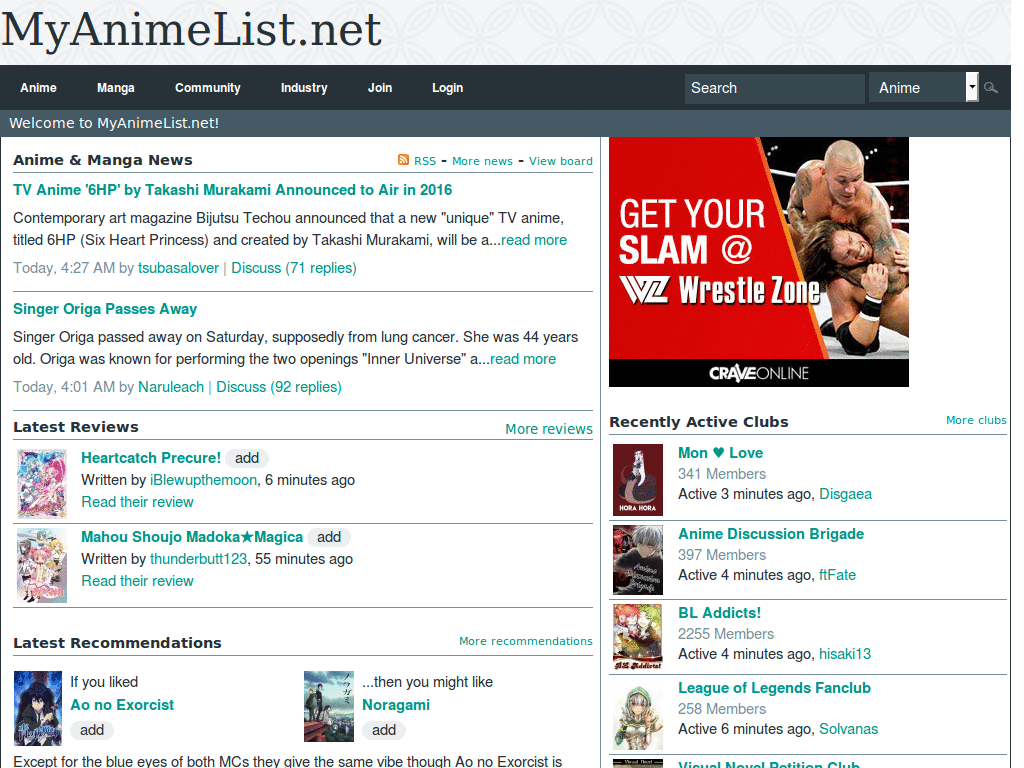Click the orange RSS feed icon

[x=404, y=160]
